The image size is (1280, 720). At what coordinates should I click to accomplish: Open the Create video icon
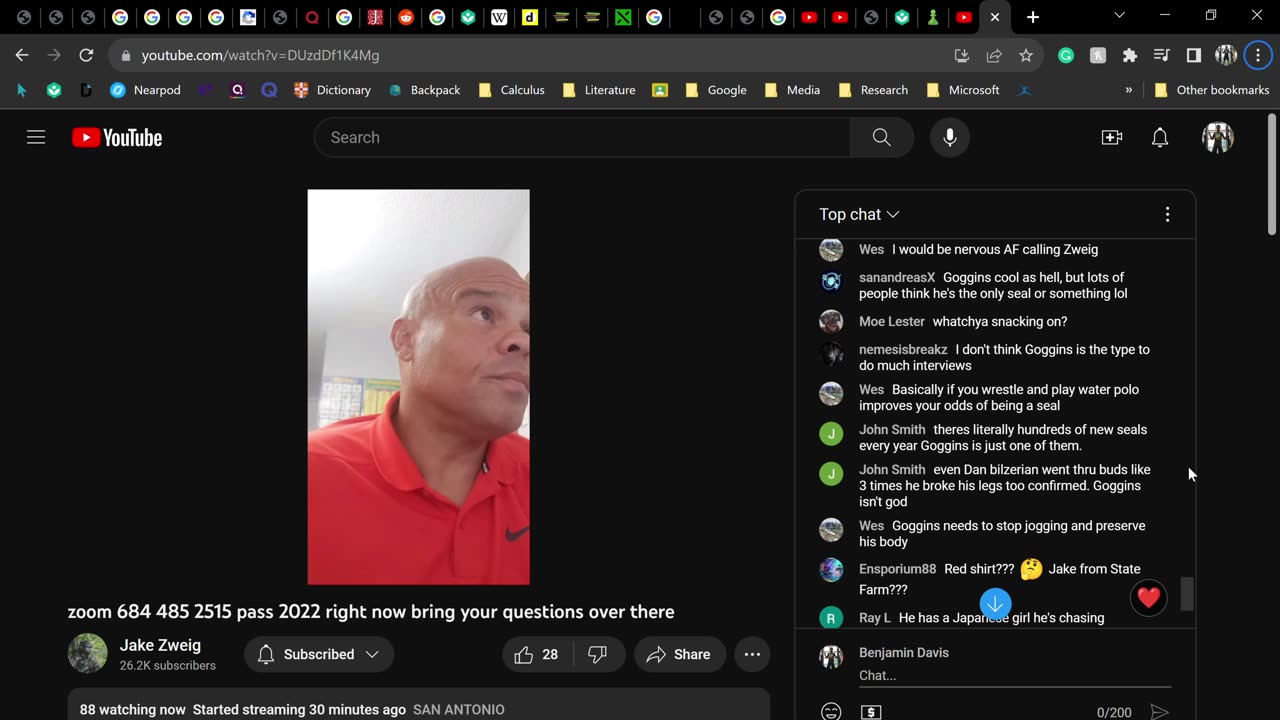click(x=1112, y=137)
